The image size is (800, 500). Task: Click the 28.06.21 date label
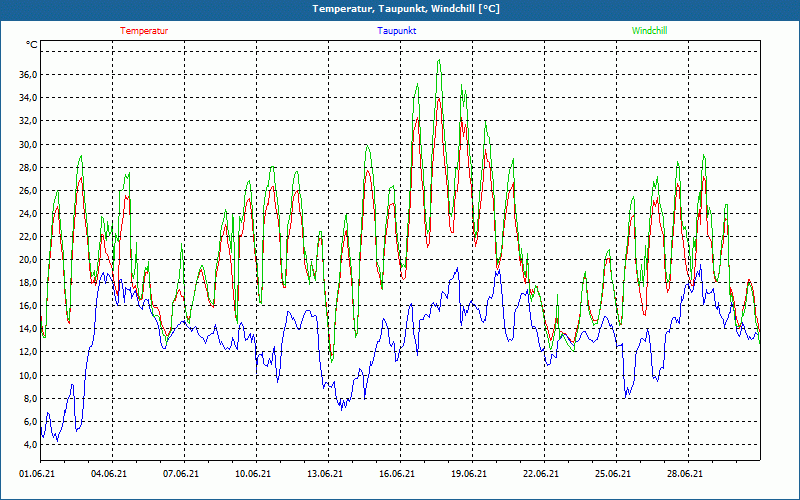click(685, 473)
